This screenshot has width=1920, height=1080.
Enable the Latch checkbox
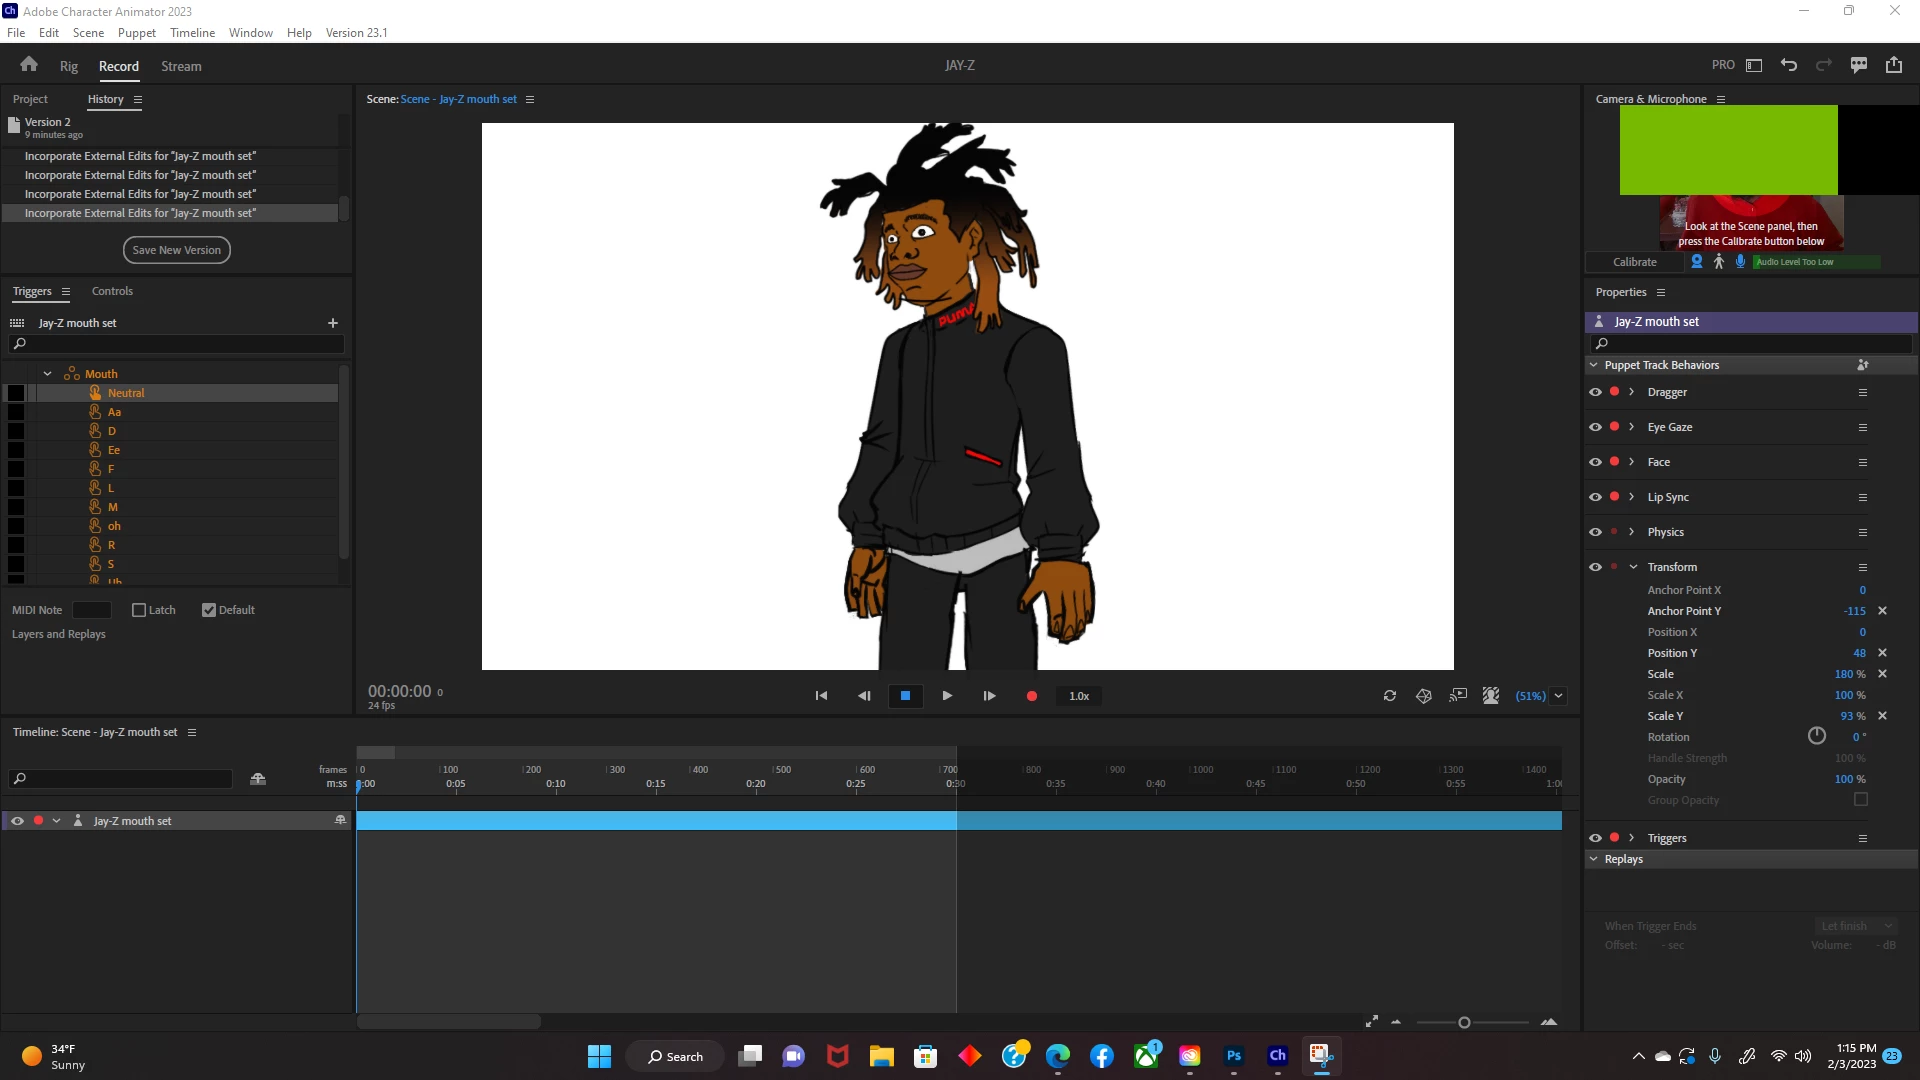tap(139, 610)
